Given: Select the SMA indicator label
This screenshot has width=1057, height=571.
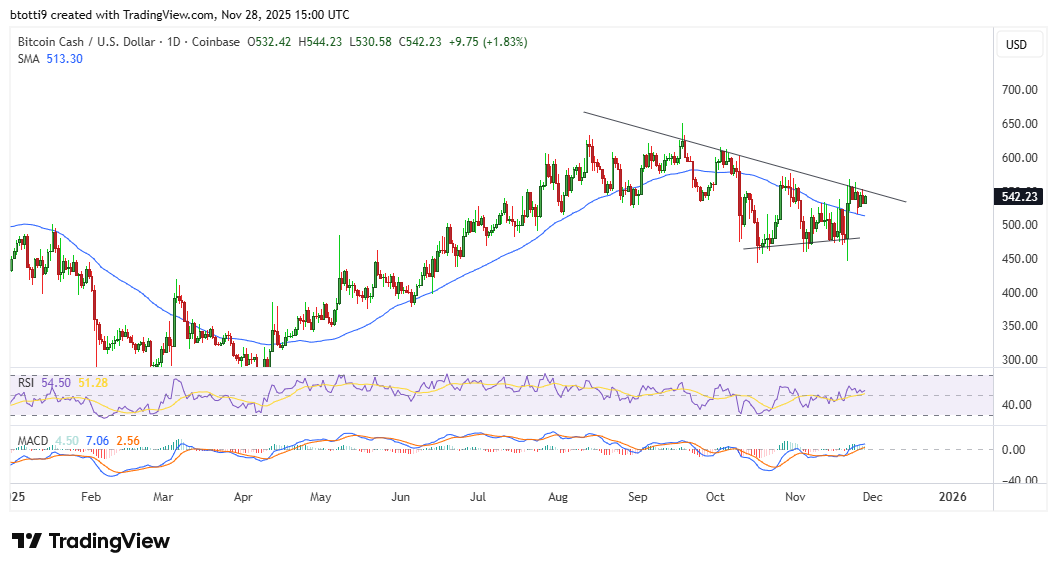Looking at the screenshot, I should tap(28, 59).
